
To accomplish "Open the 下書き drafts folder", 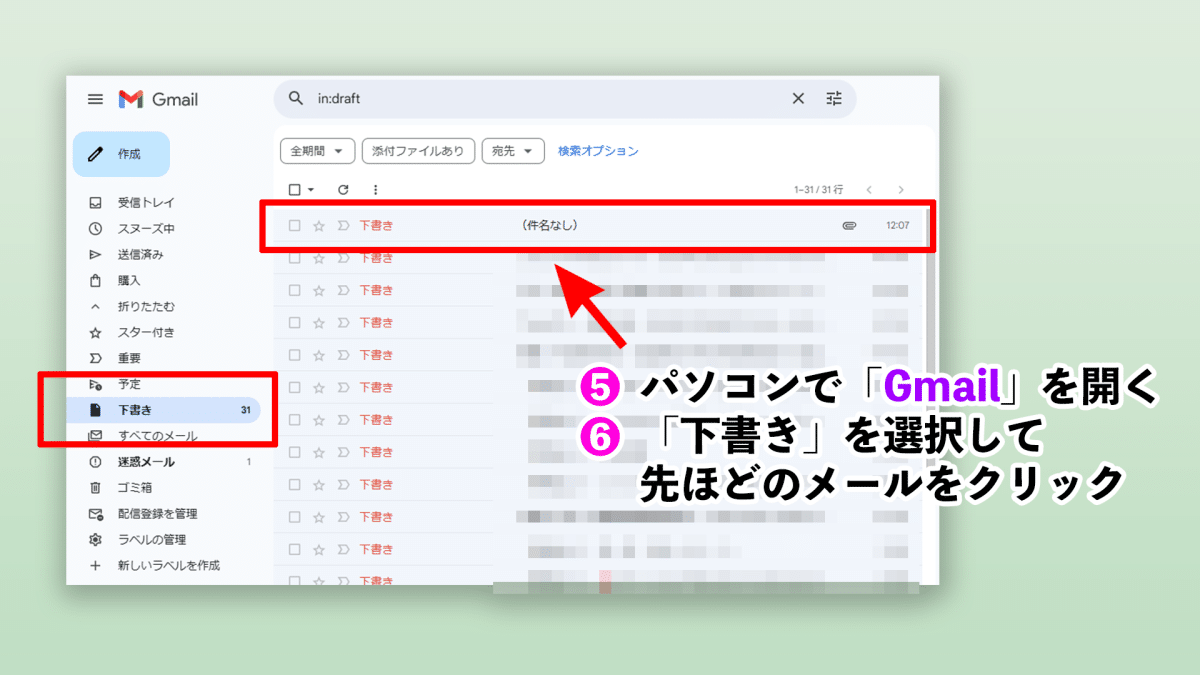I will [x=135, y=410].
